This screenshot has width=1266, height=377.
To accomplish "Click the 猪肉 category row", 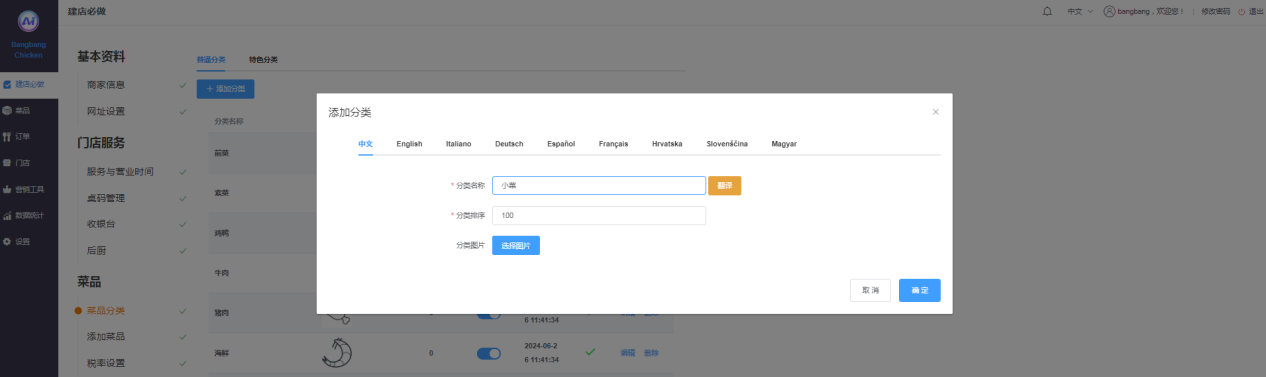I will tap(221, 313).
